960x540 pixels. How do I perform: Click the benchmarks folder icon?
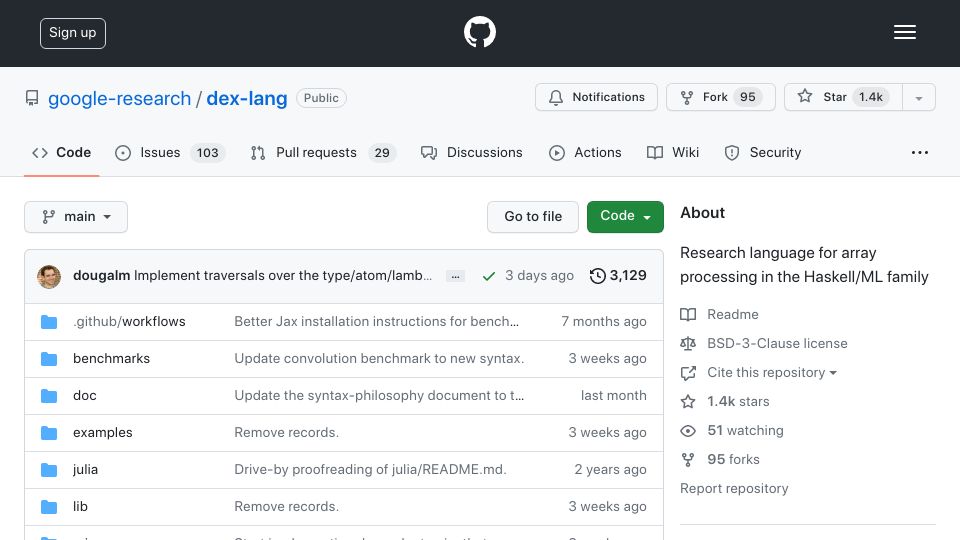coord(49,359)
